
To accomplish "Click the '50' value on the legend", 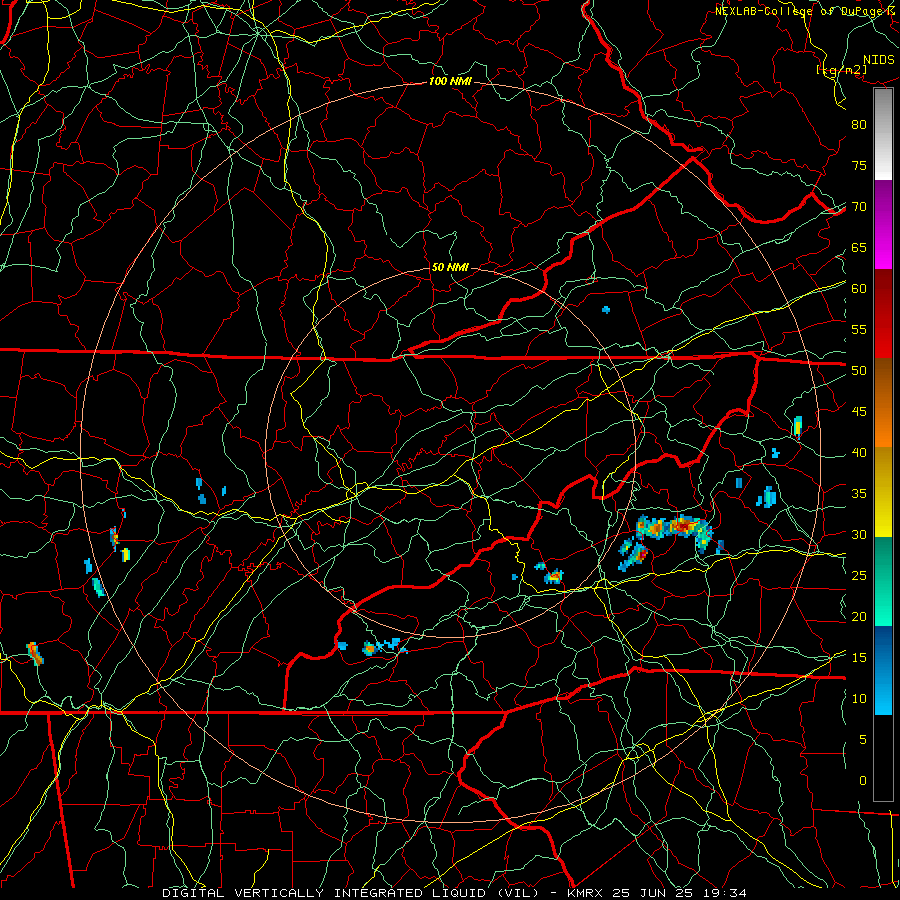I will (859, 371).
